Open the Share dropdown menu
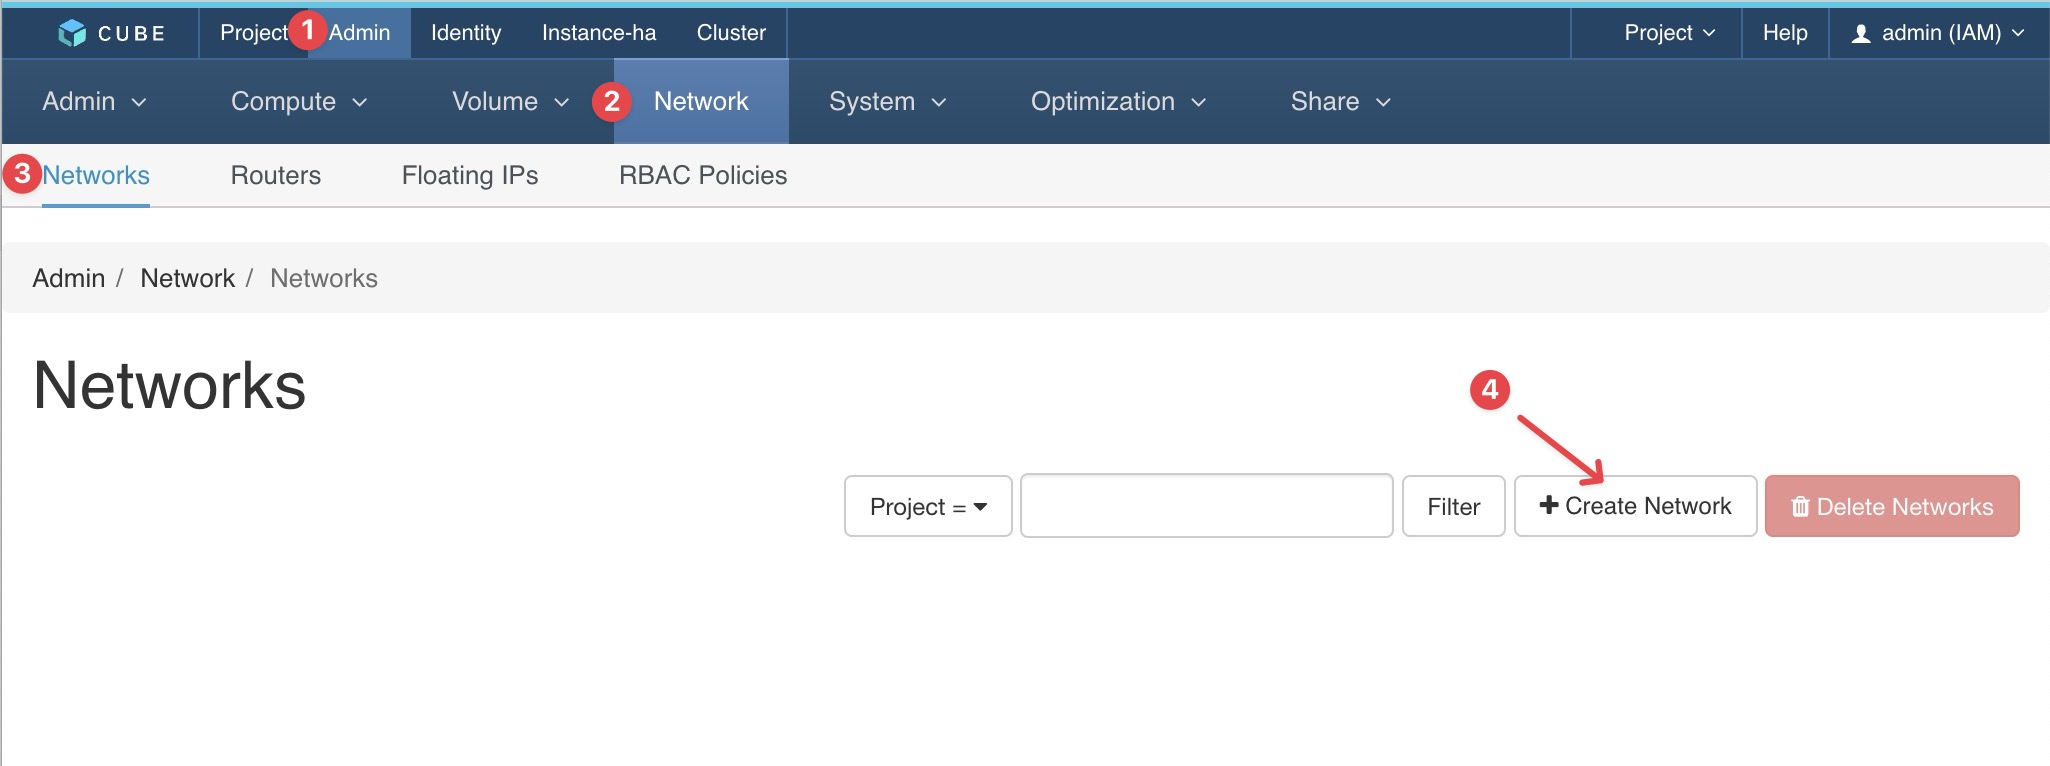The height and width of the screenshot is (766, 2050). [1340, 101]
